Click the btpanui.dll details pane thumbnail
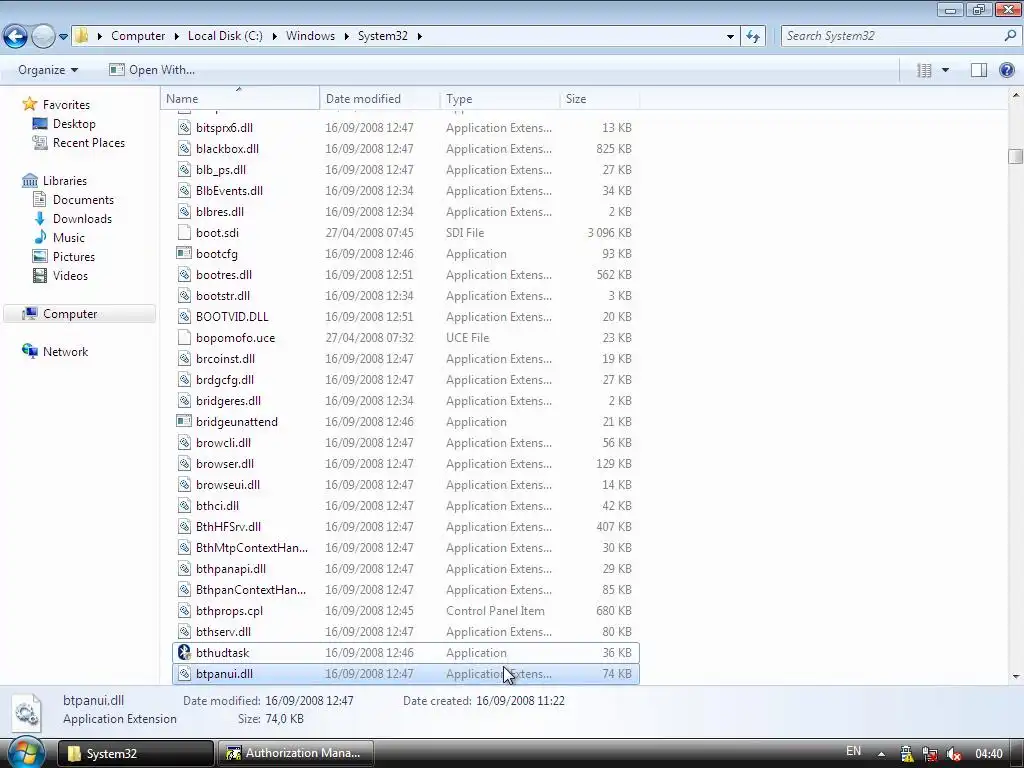 click(x=27, y=712)
